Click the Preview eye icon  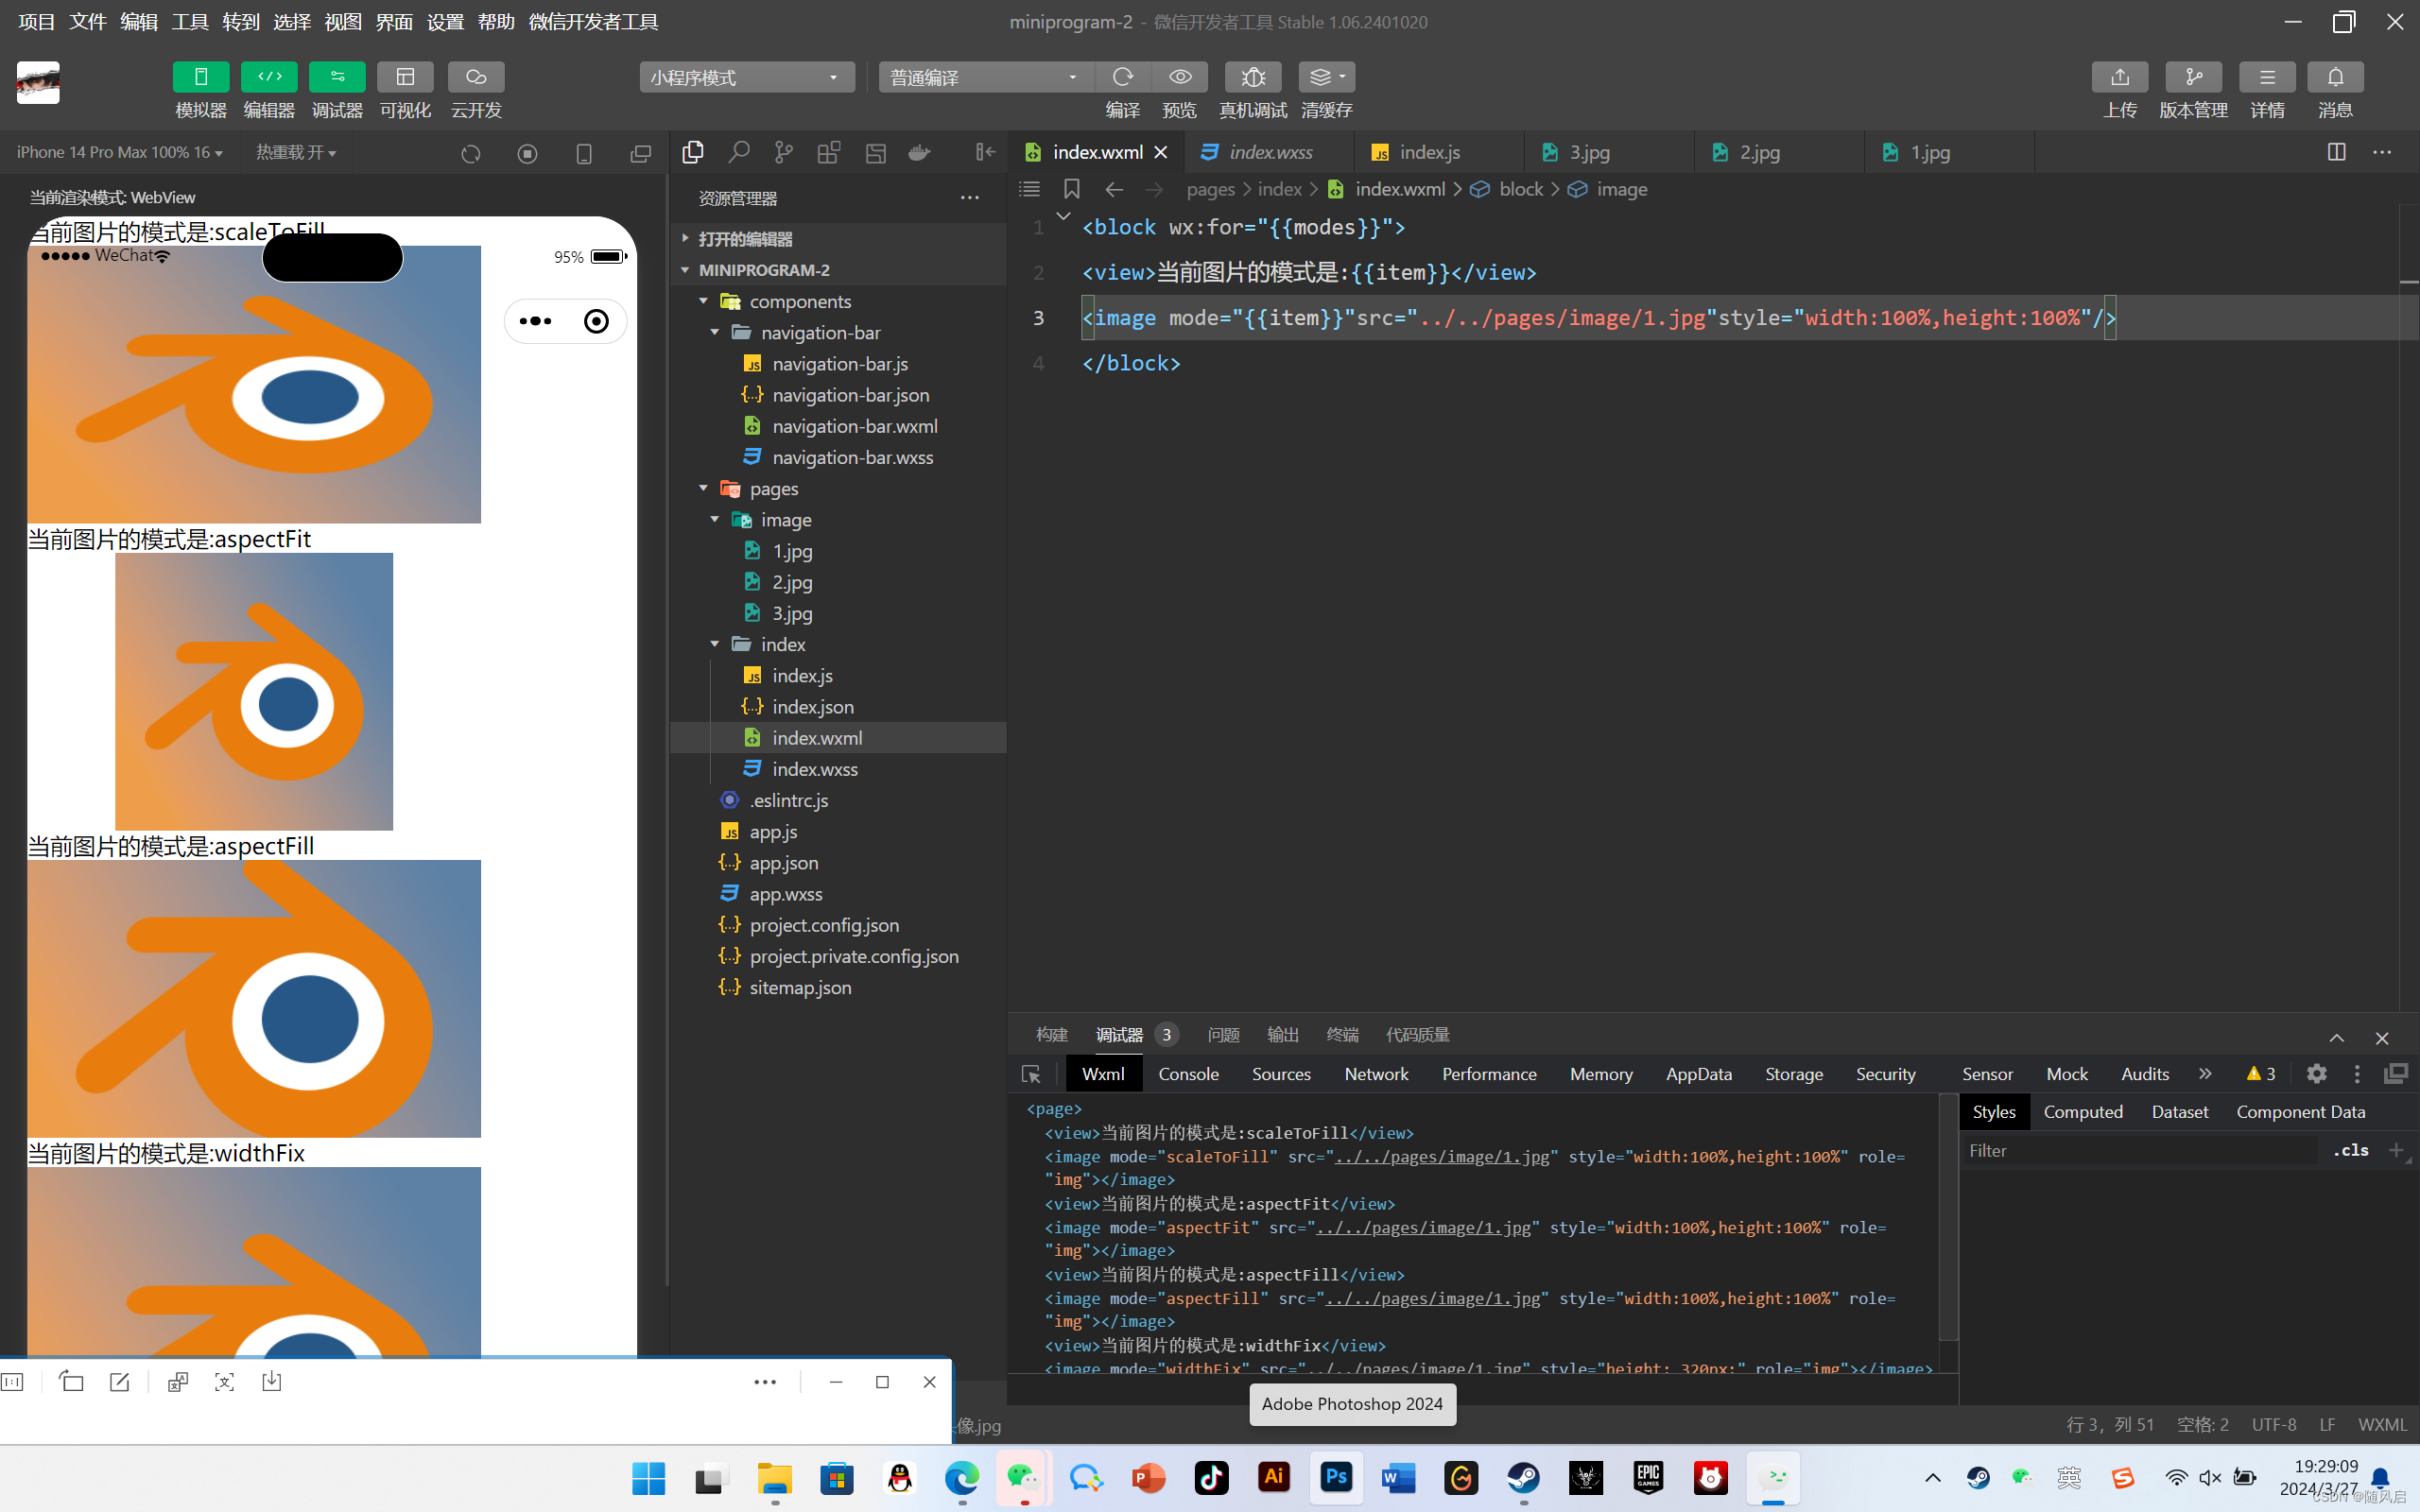(x=1180, y=77)
